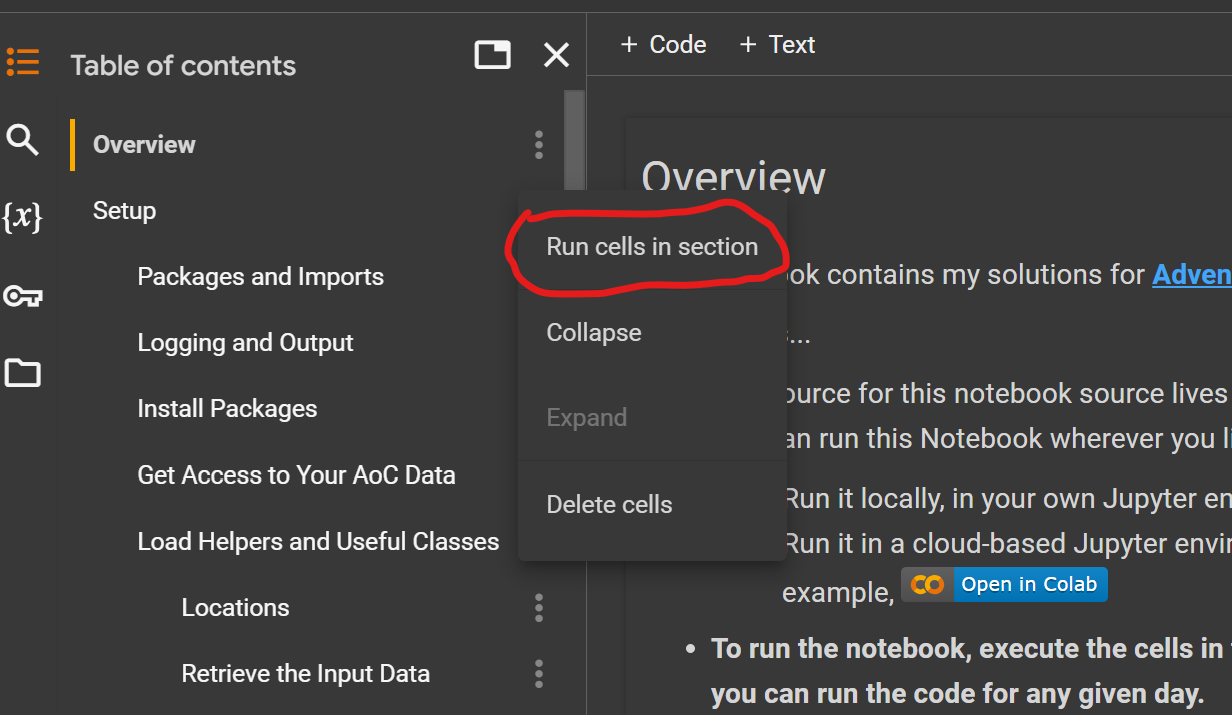Go to Packages and Imports section
Image resolution: width=1232 pixels, height=715 pixels.
coord(260,277)
